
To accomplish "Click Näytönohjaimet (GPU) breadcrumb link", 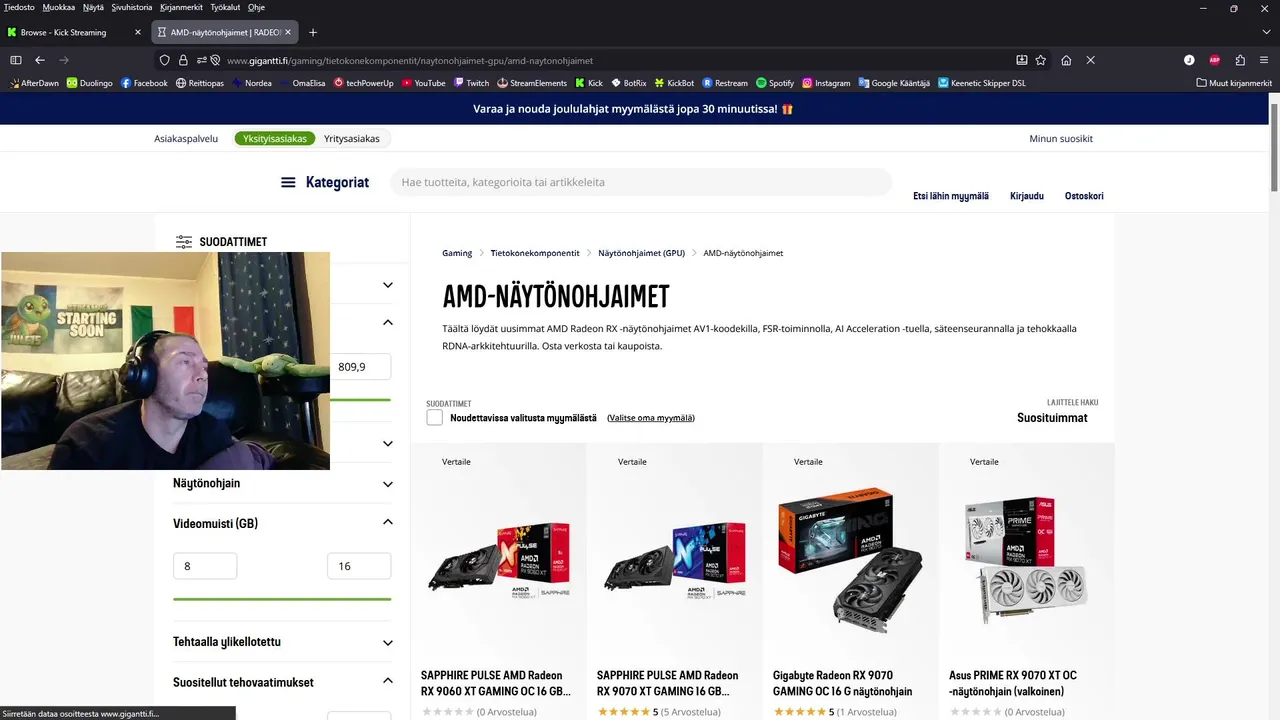I will 642,253.
